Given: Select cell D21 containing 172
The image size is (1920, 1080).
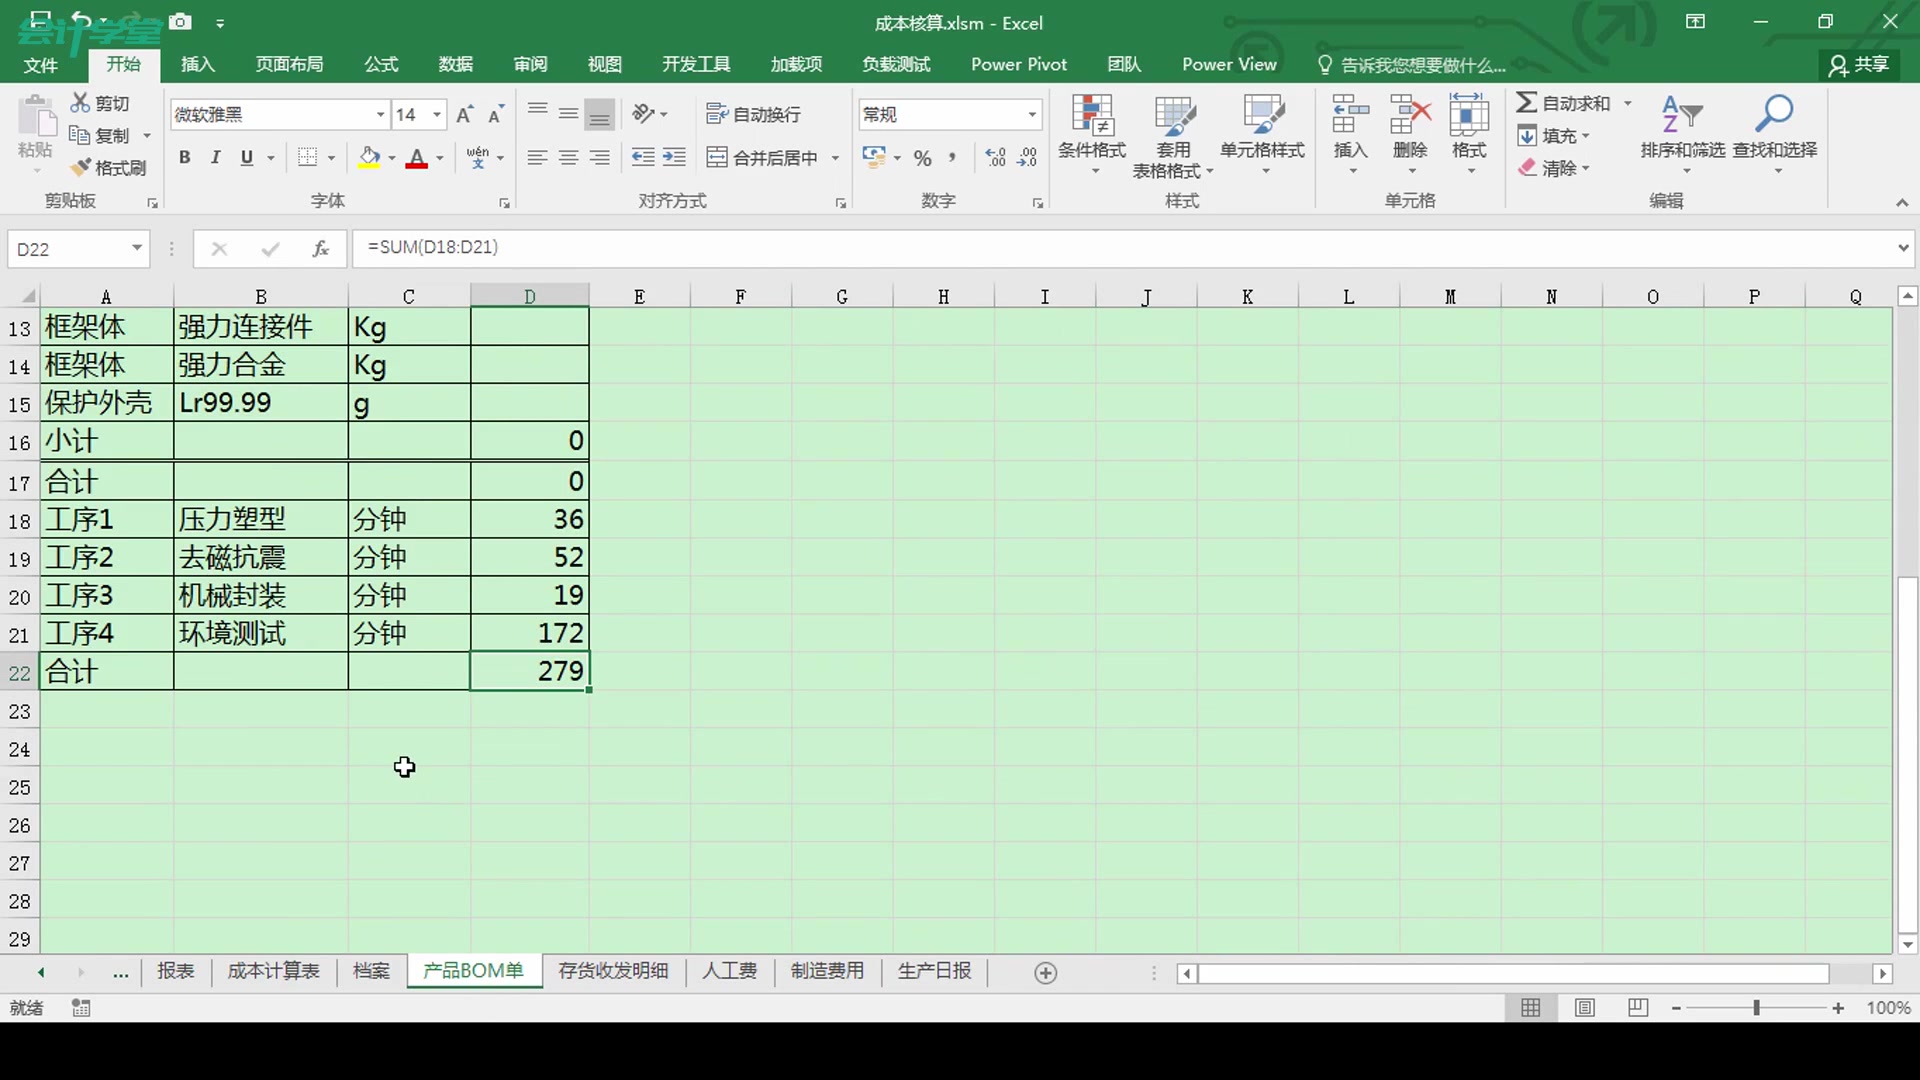Looking at the screenshot, I should [530, 633].
